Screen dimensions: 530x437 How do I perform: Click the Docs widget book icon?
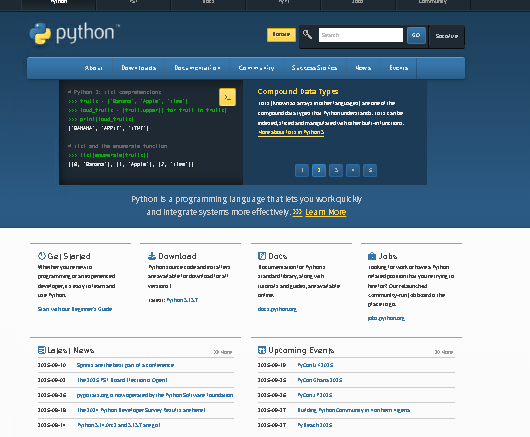point(262,256)
